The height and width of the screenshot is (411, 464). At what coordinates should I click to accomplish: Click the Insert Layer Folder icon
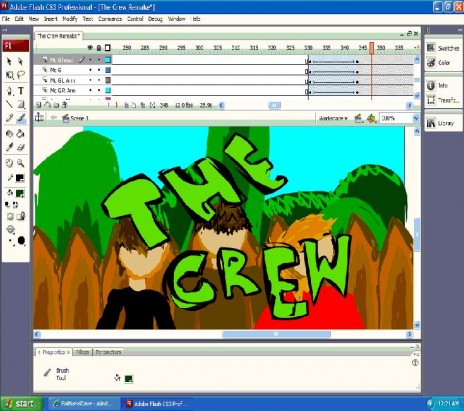56,105
